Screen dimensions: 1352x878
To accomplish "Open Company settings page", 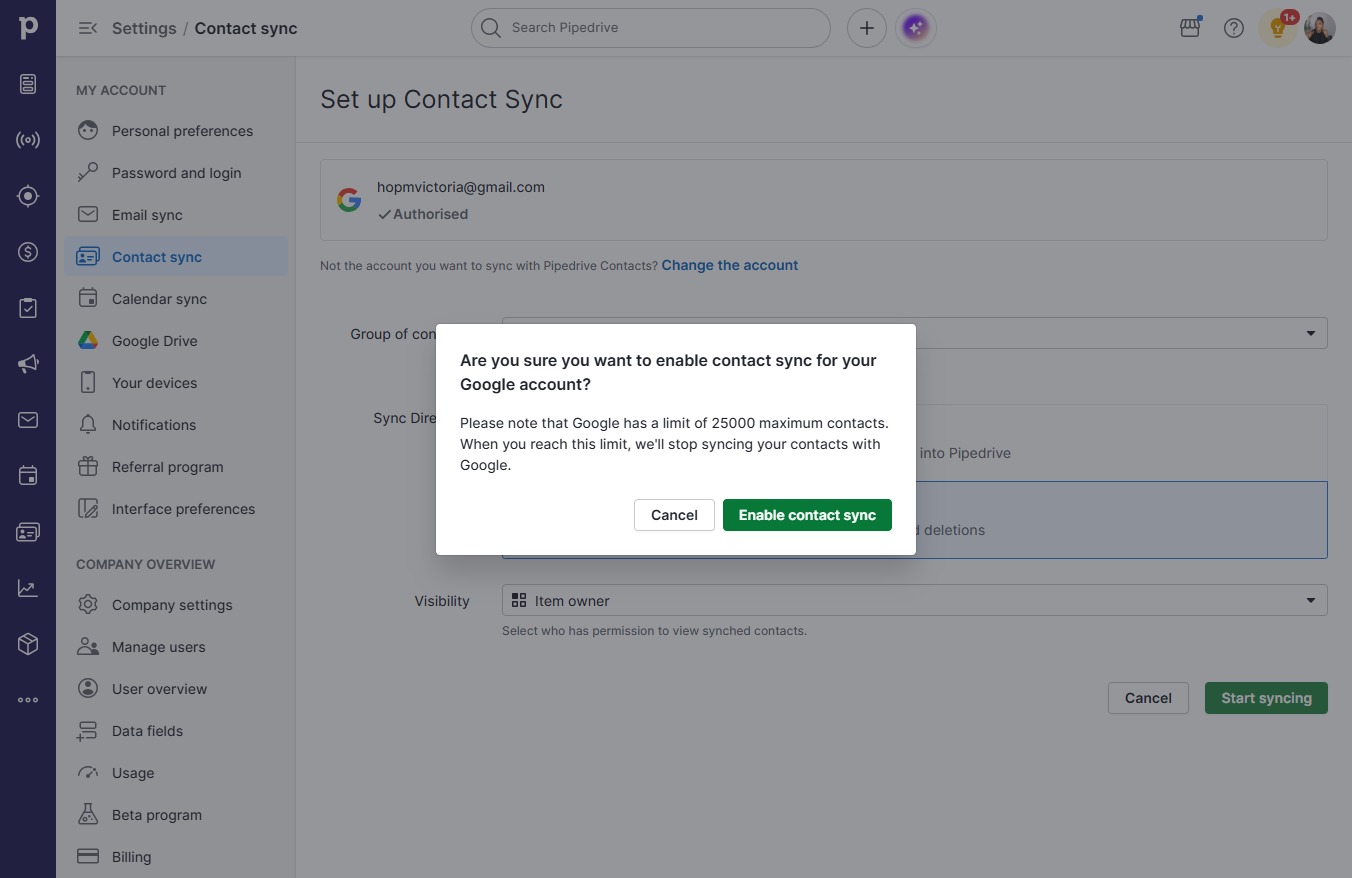I will tap(176, 605).
